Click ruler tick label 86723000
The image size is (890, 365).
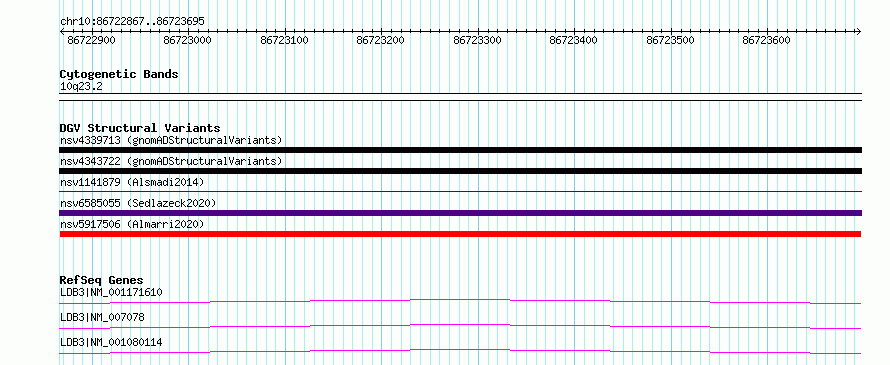[x=187, y=40]
